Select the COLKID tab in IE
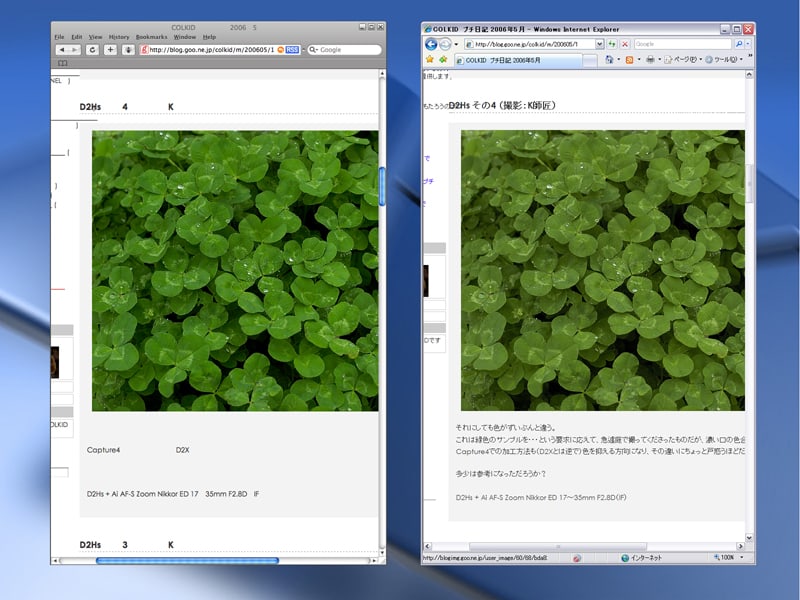The image size is (800, 600). (517, 60)
